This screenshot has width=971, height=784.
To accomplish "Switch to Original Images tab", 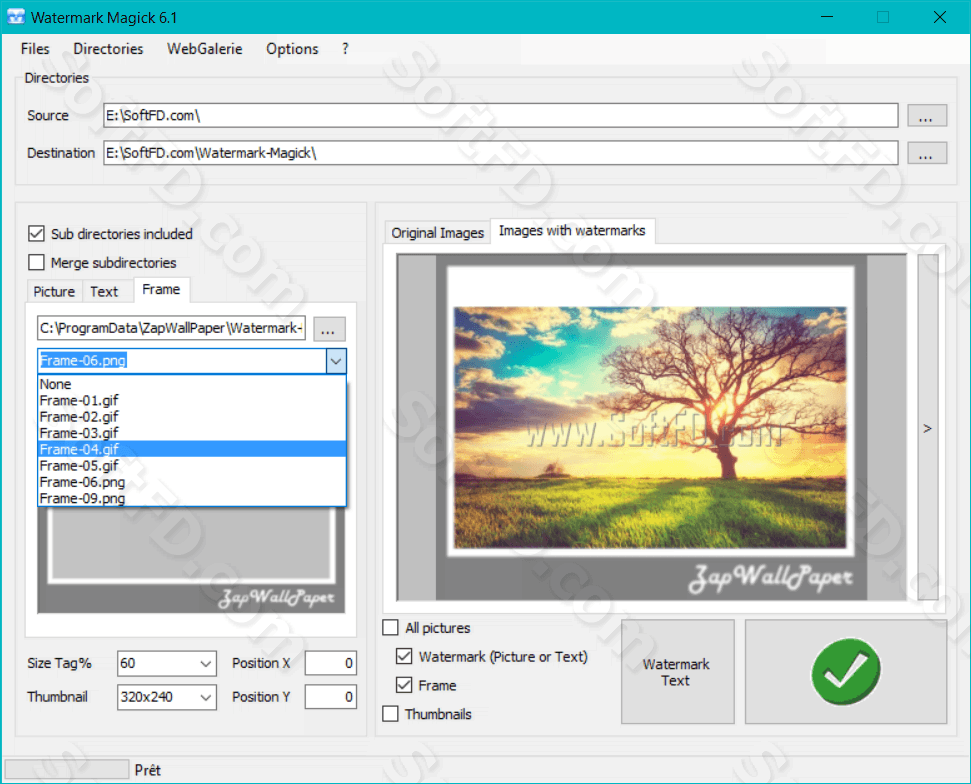I will point(437,233).
